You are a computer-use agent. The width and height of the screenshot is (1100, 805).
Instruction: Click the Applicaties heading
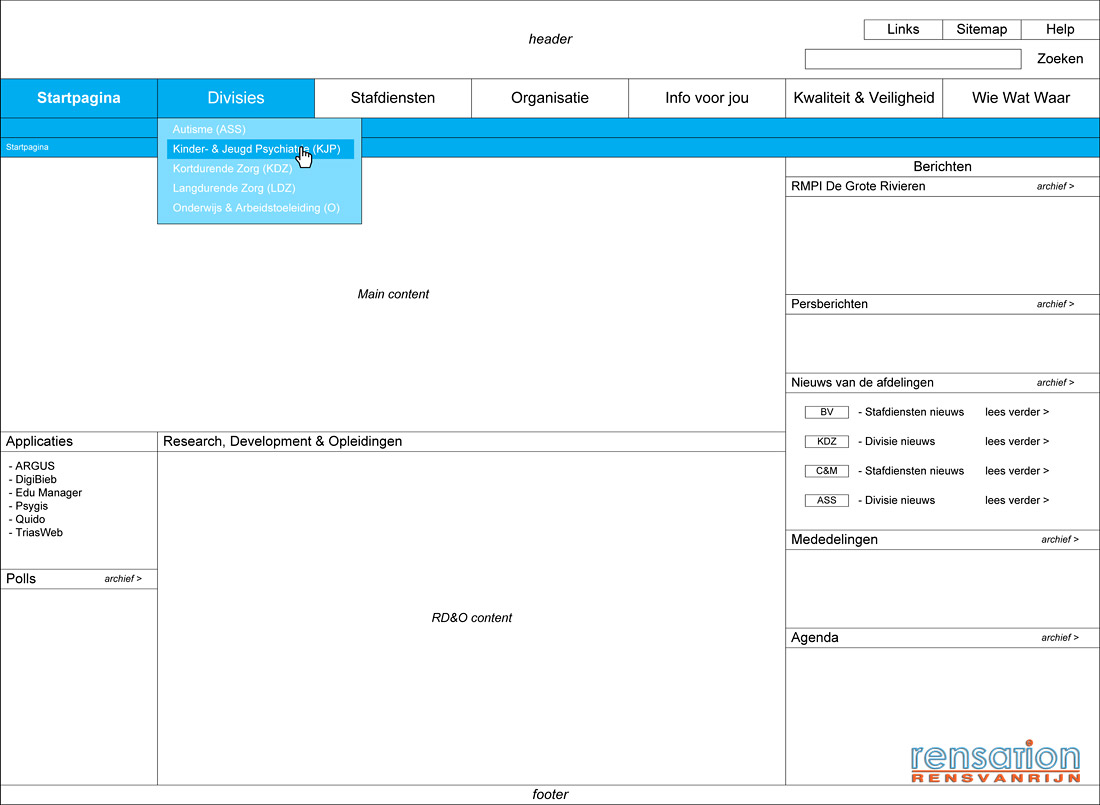click(x=39, y=441)
